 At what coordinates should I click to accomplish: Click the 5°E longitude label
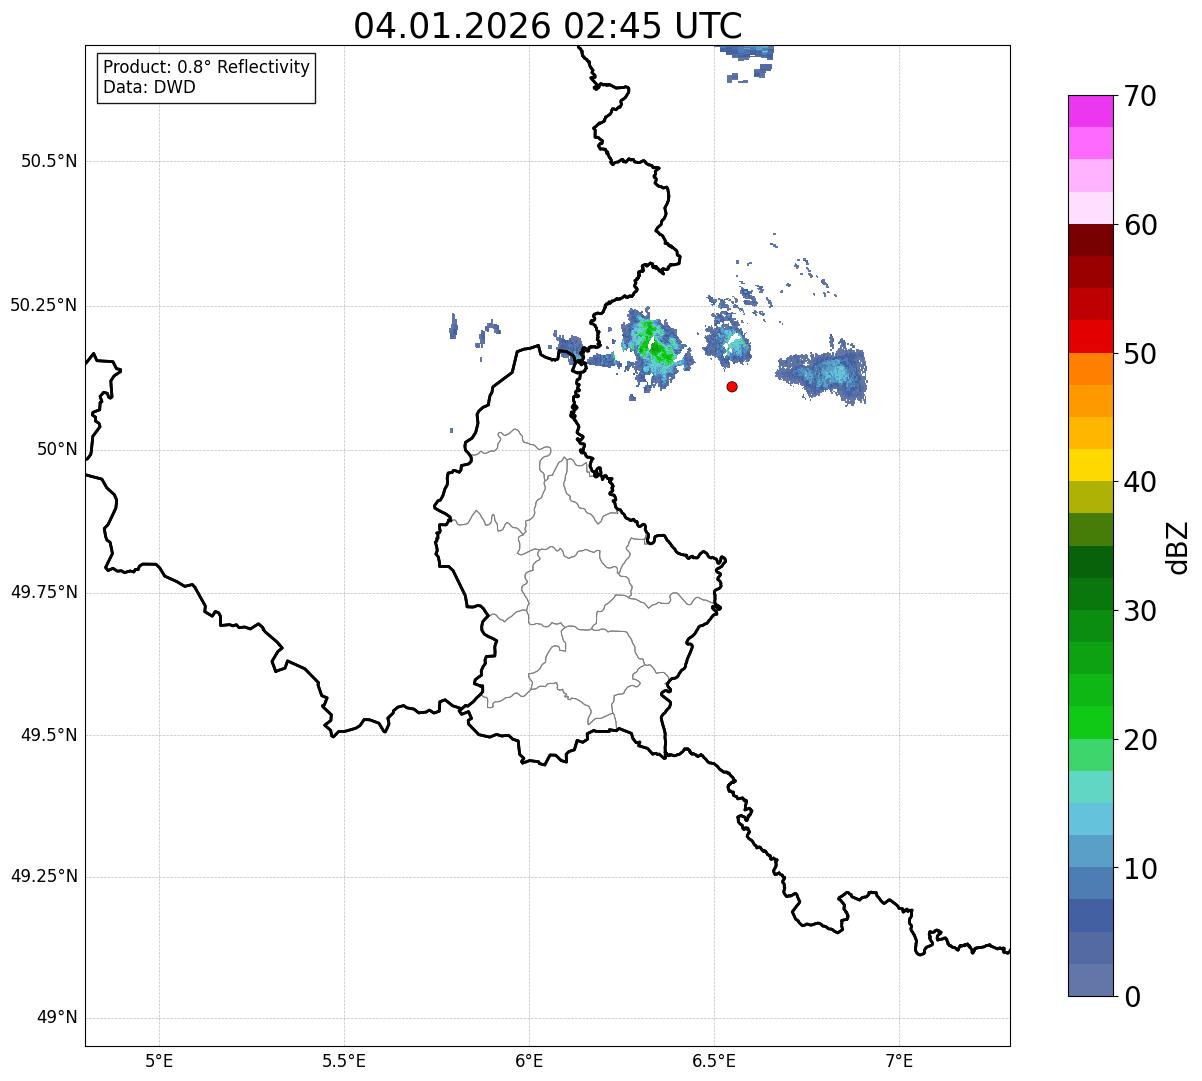tap(159, 1061)
